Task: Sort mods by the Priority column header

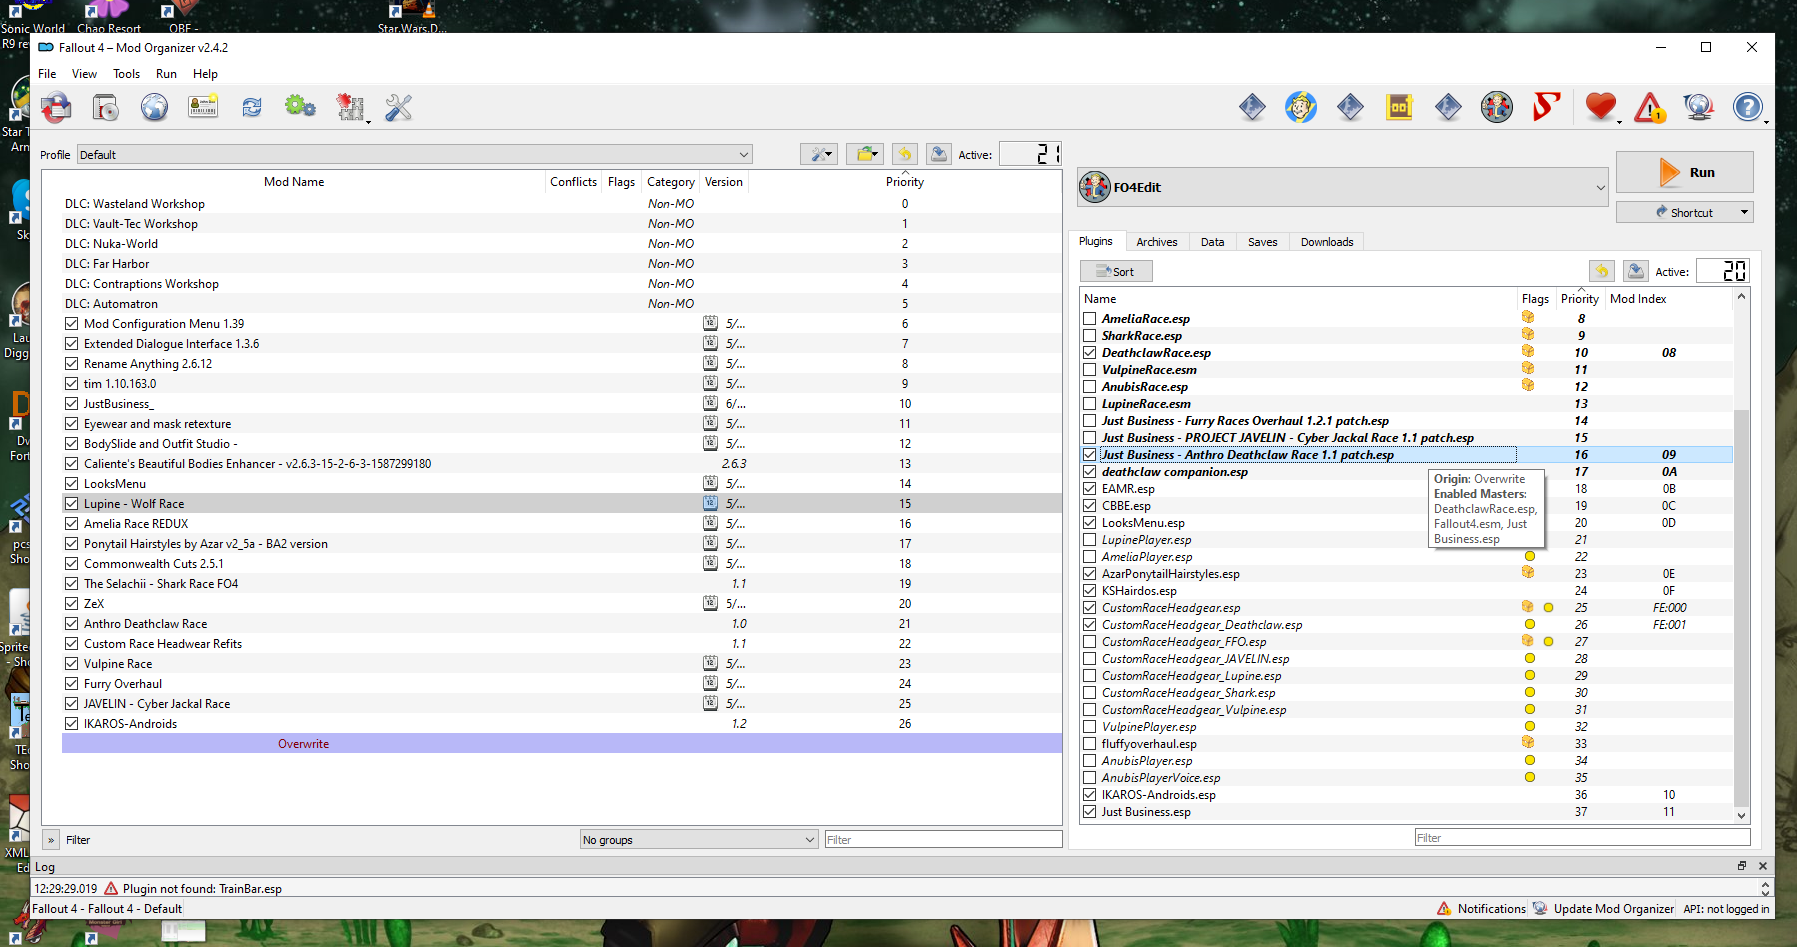Action: [904, 181]
